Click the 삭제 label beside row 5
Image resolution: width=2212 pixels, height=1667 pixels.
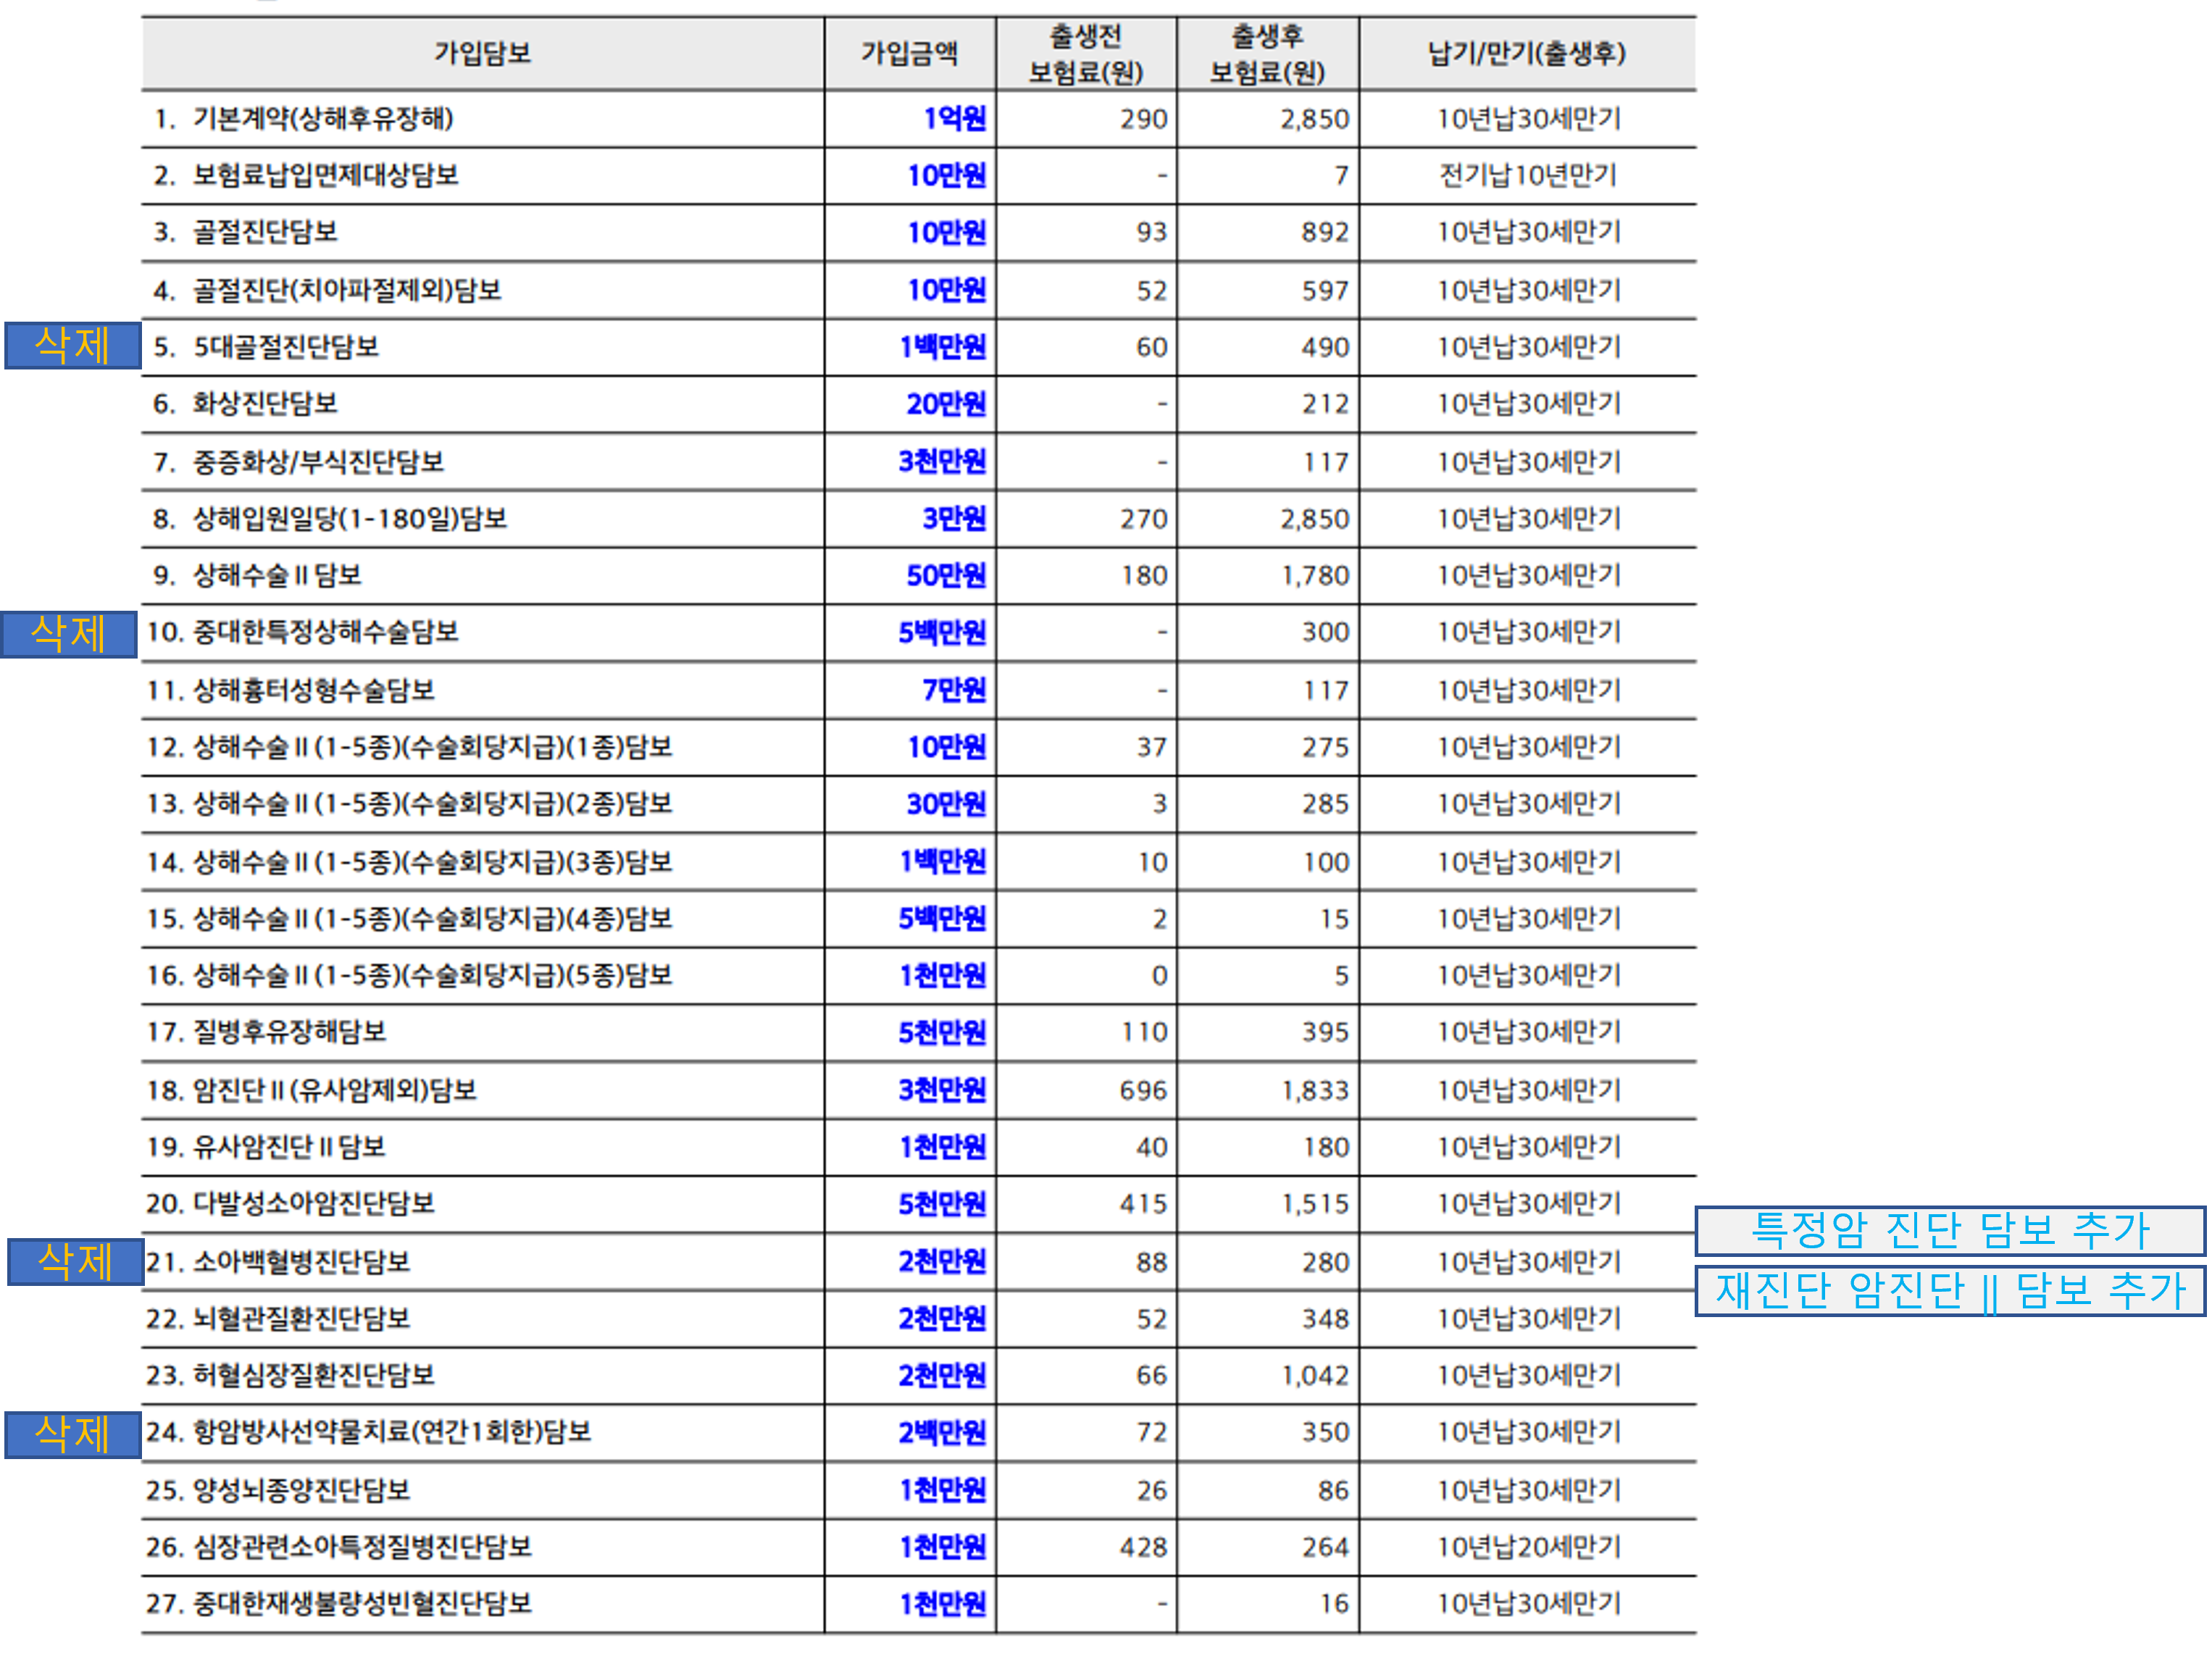point(72,346)
